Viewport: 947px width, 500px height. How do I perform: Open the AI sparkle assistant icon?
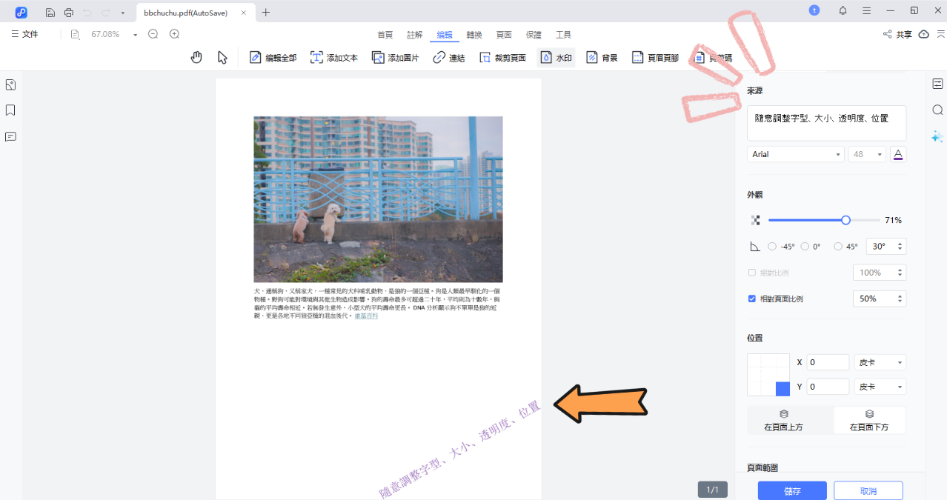(x=937, y=136)
